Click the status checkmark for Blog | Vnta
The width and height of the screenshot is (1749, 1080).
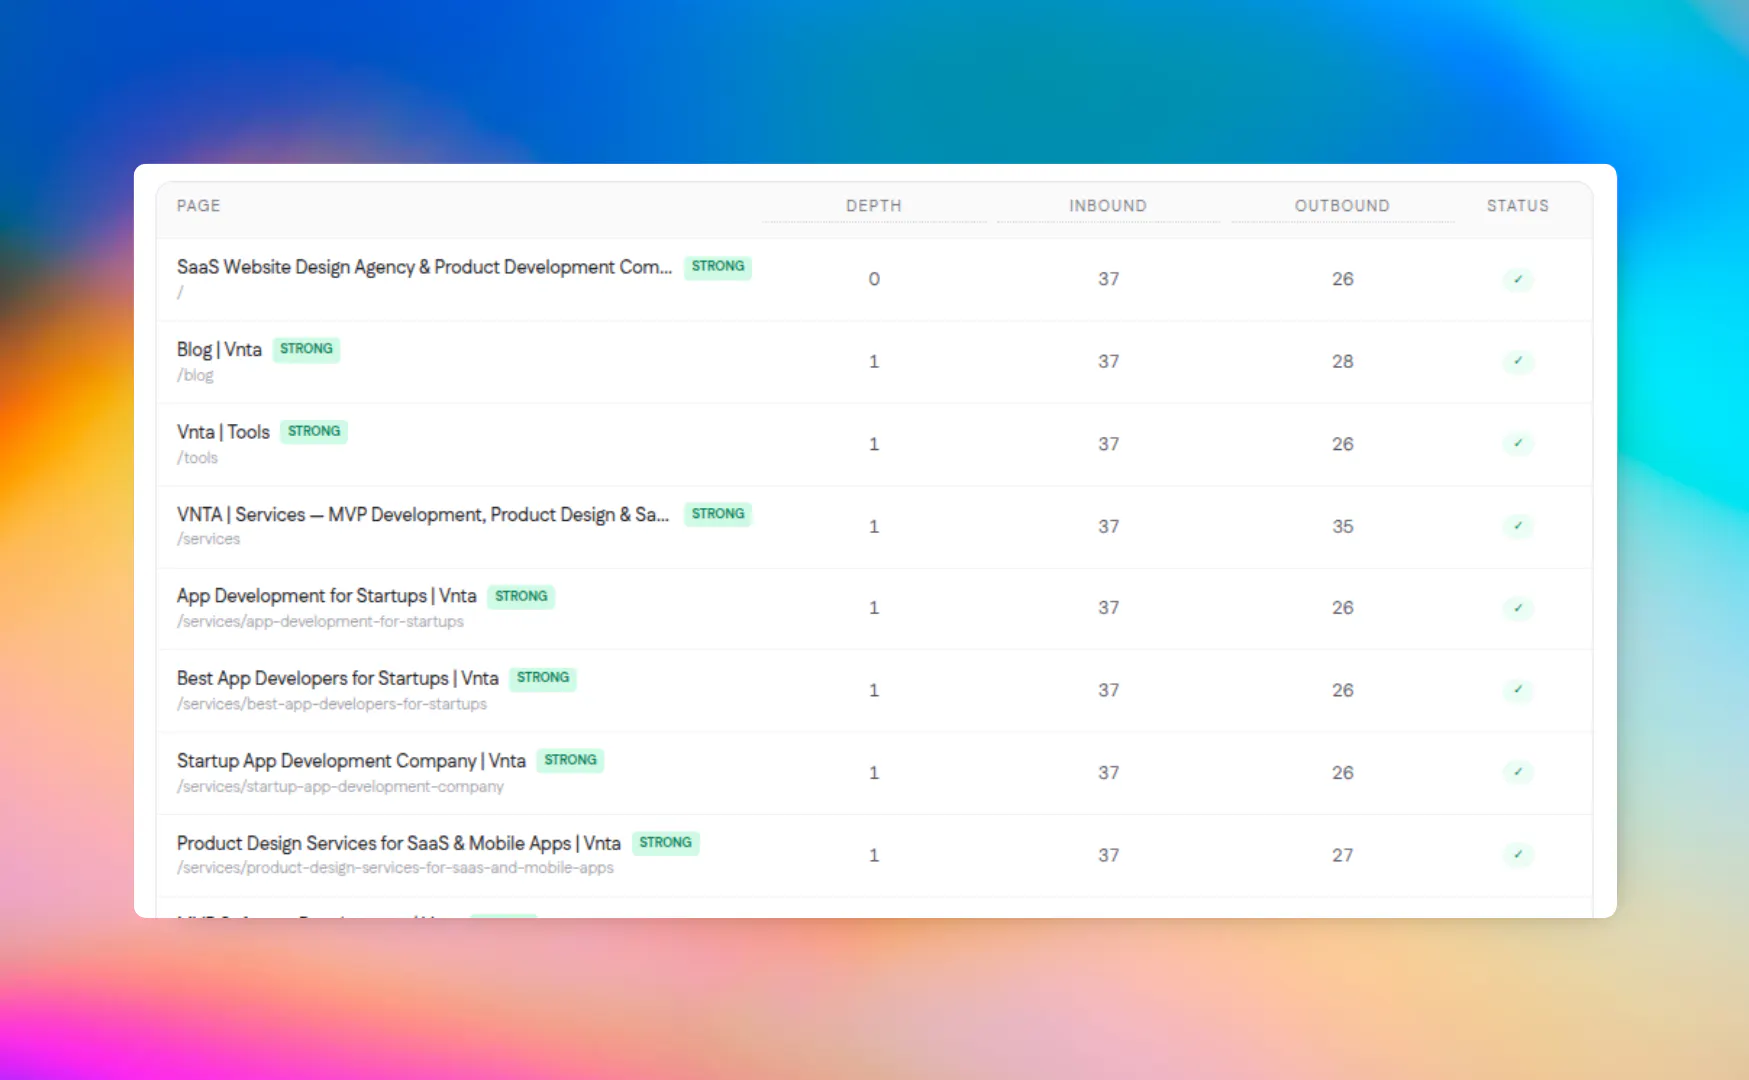(1517, 361)
